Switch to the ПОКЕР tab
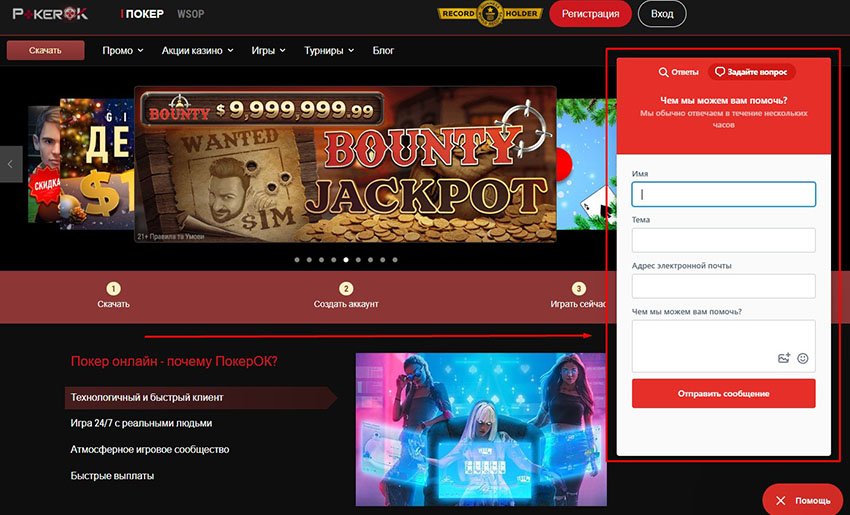Image resolution: width=850 pixels, height=515 pixels. [143, 14]
